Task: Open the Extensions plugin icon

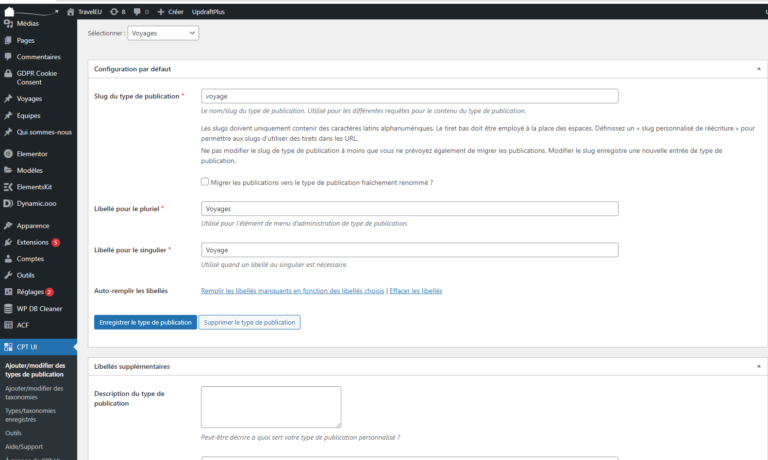Action: (x=8, y=242)
